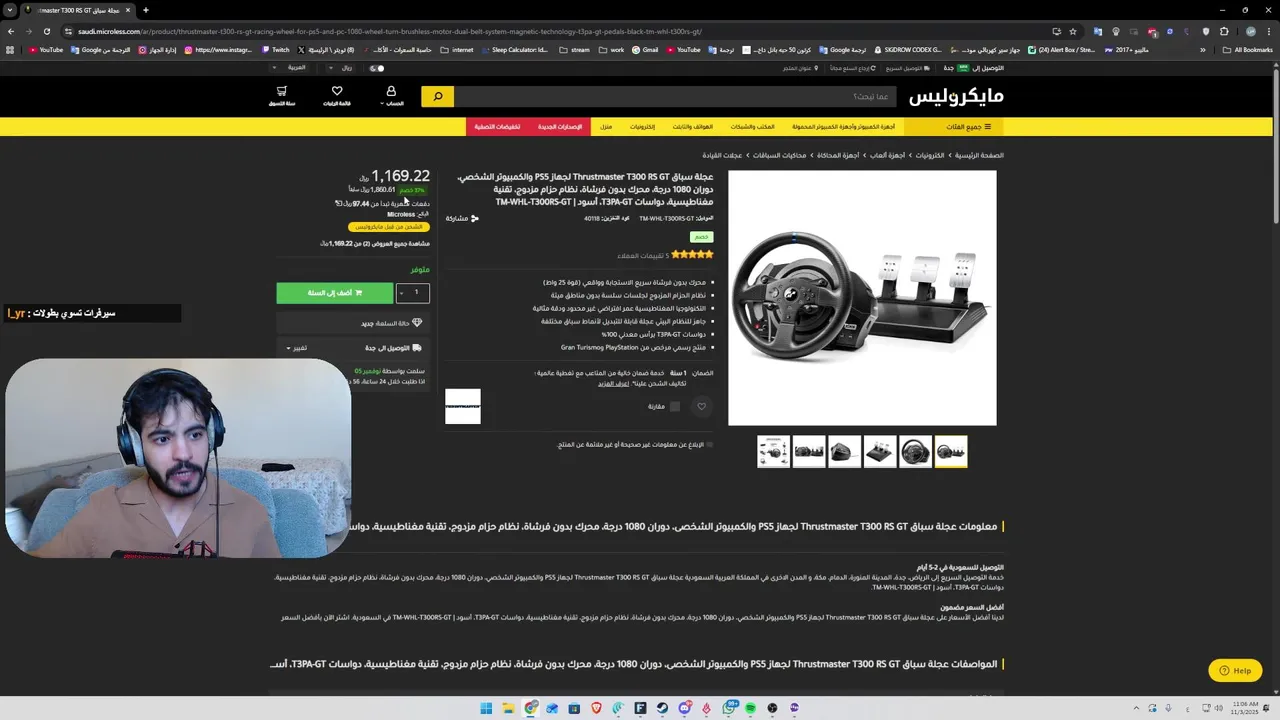Screen dimensions: 1280x720
Task: Select the wheel front-view thumbnail
Action: point(915,452)
